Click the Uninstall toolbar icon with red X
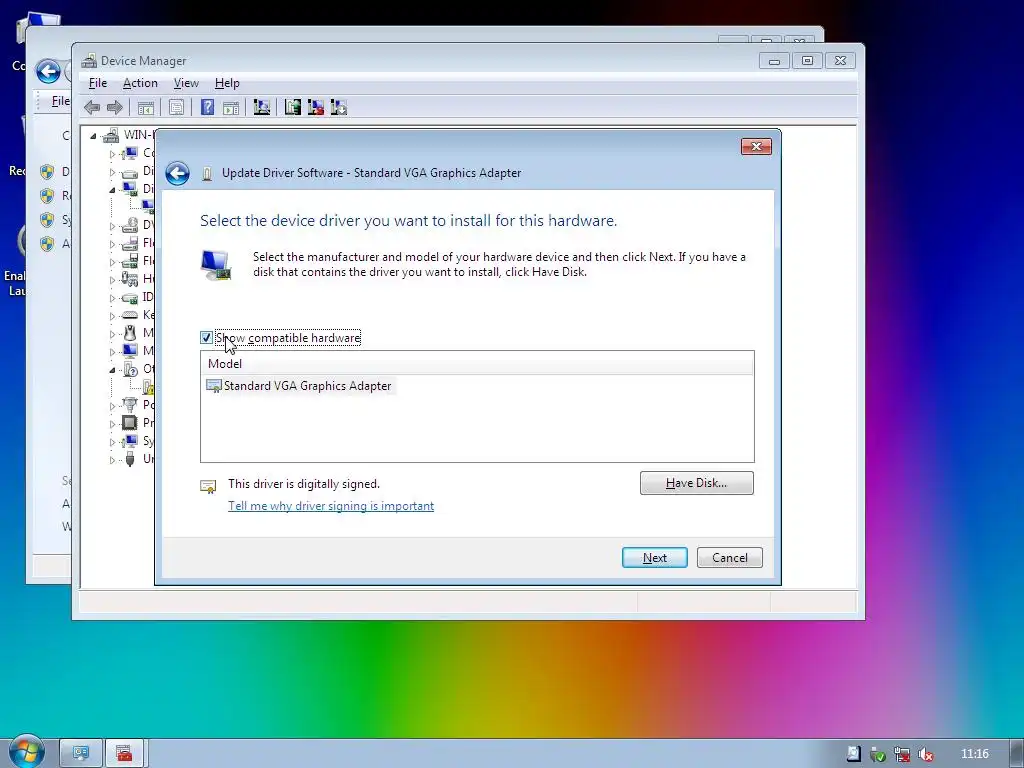This screenshot has height=768, width=1024. [315, 107]
